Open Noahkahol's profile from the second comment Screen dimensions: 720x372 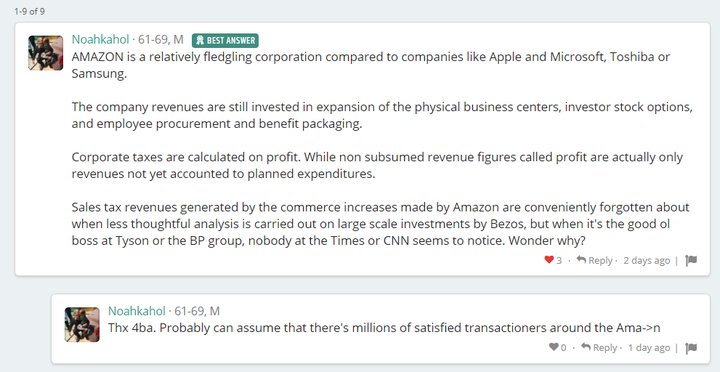[x=137, y=311]
